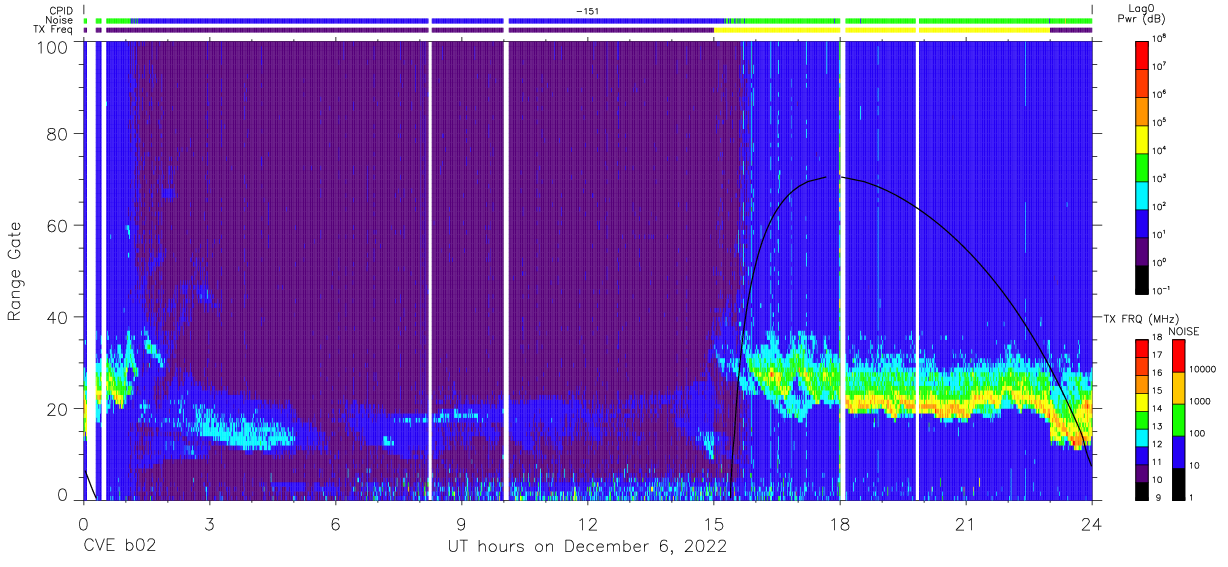
Task: Click the CPID value '-151'
Action: pyautogui.click(x=587, y=10)
